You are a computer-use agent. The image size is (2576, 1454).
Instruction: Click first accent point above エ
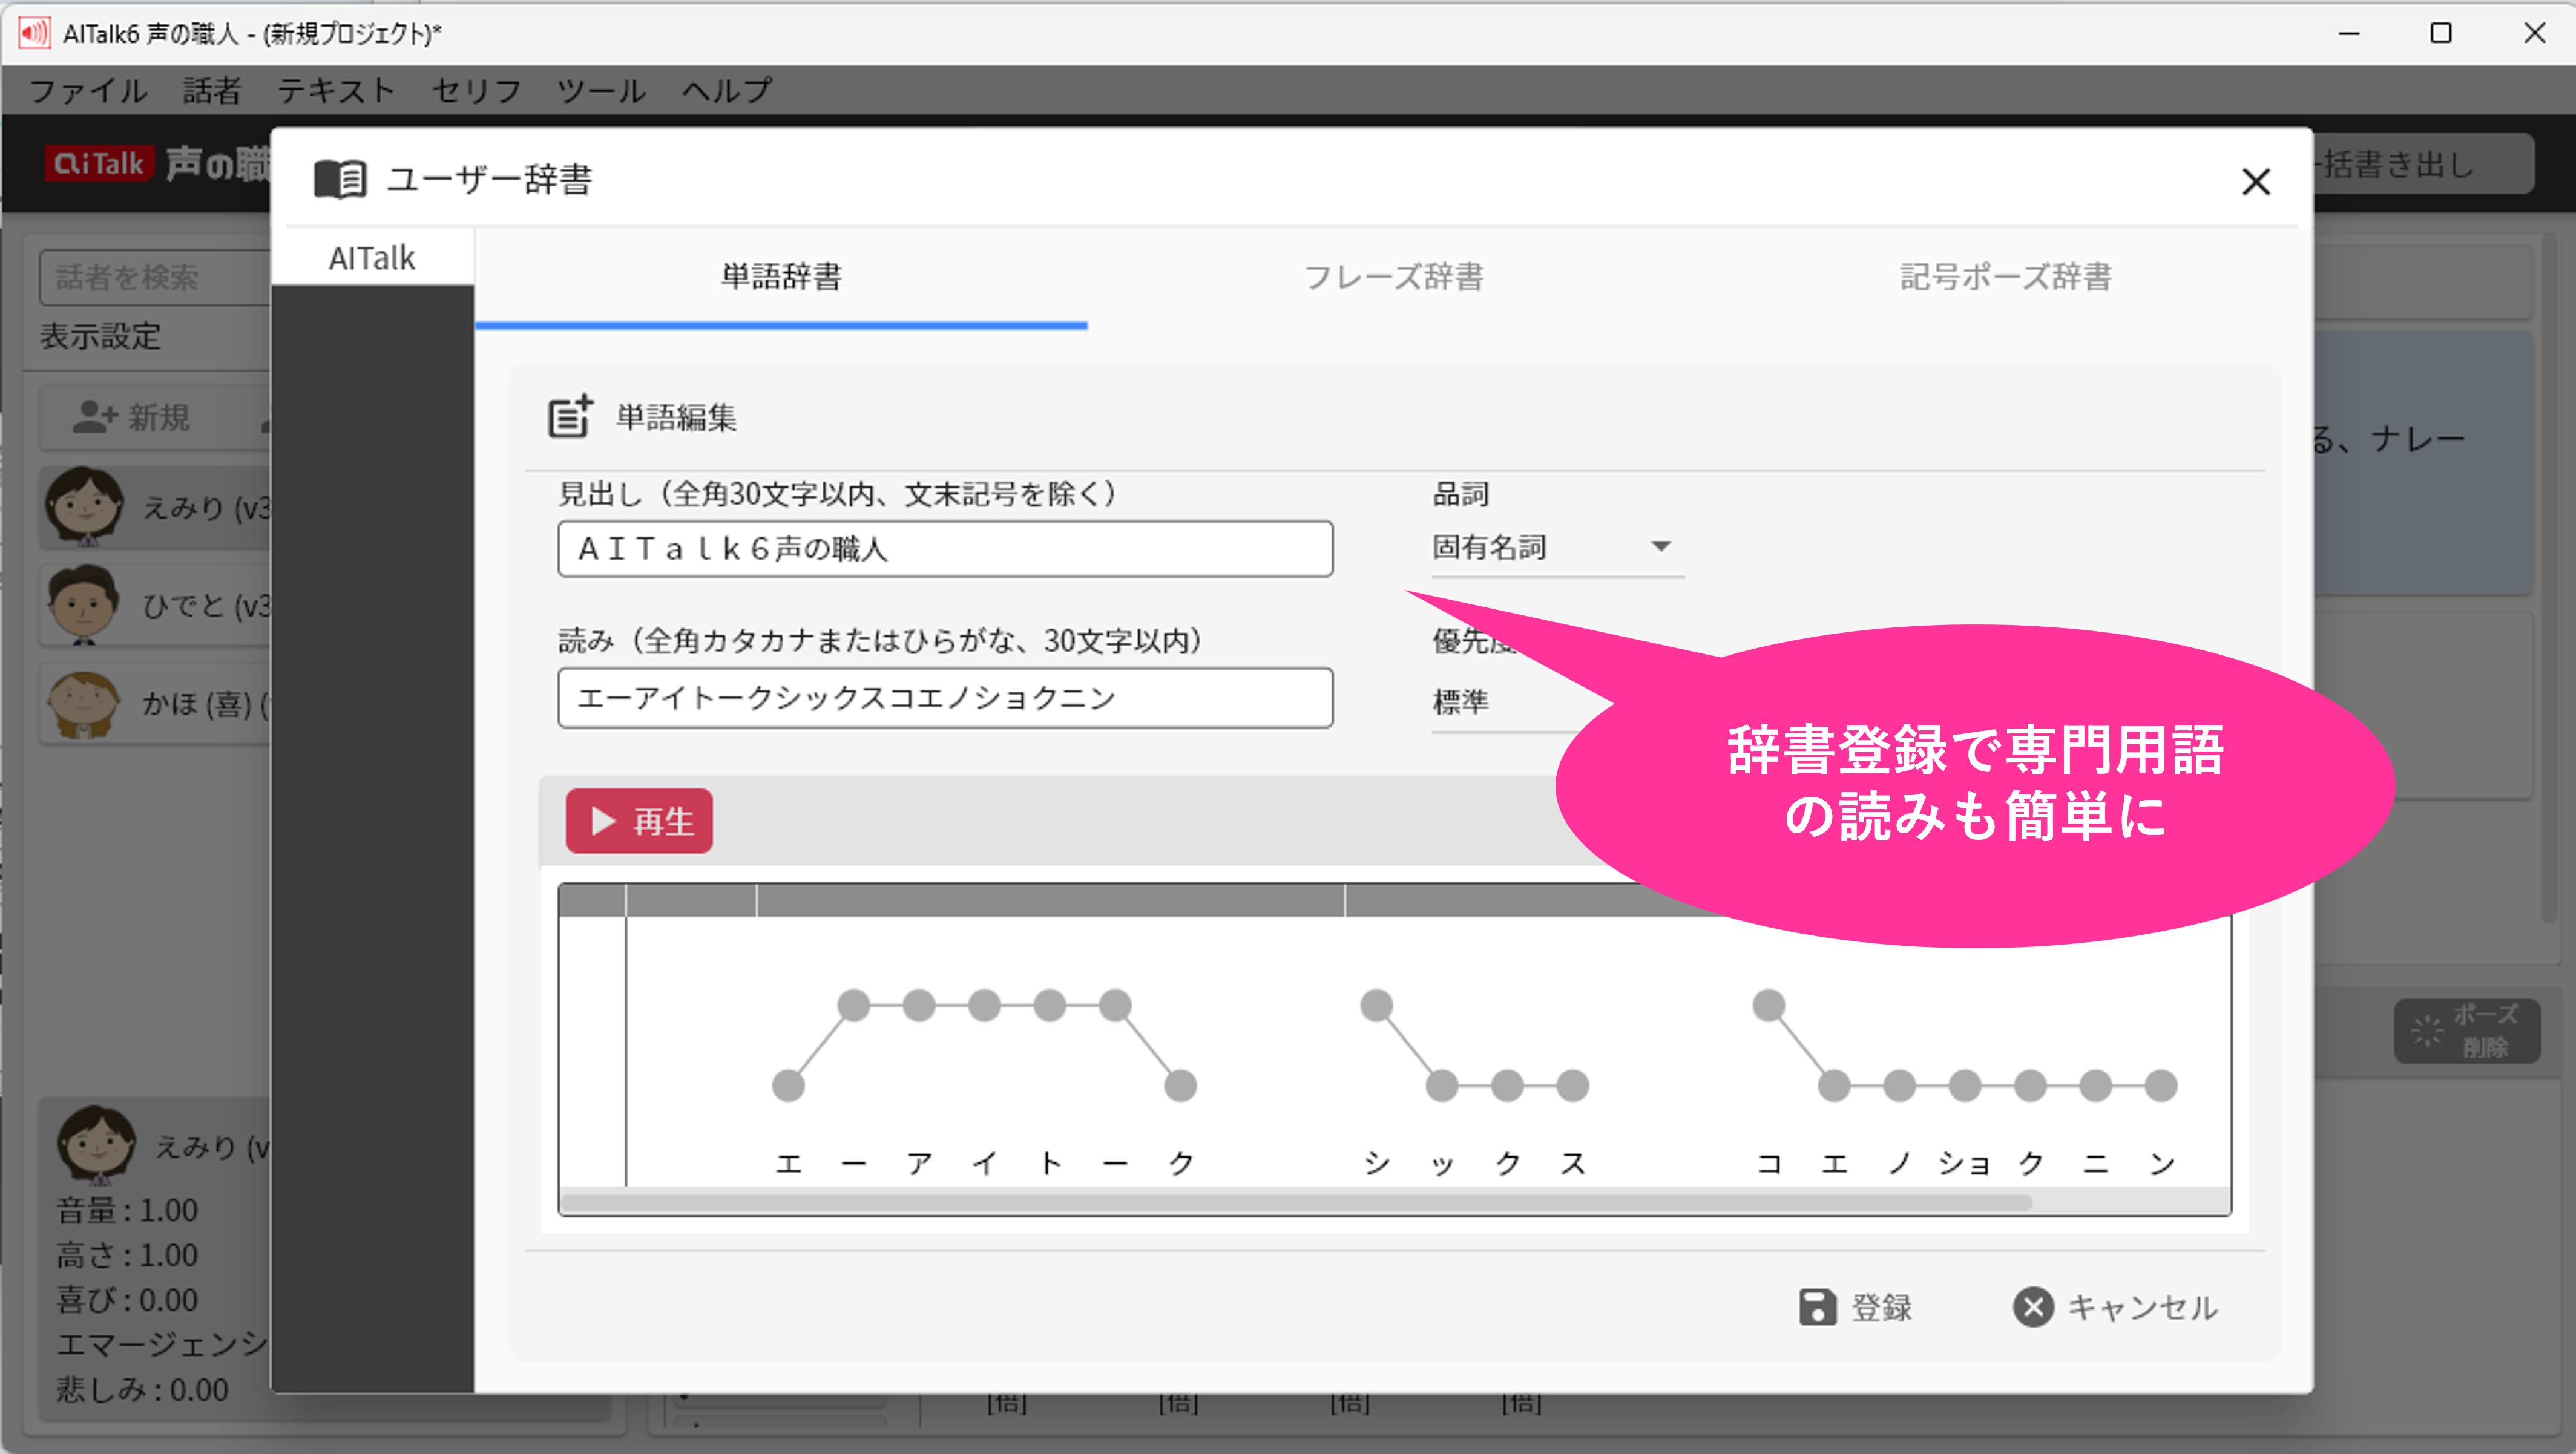788,1085
